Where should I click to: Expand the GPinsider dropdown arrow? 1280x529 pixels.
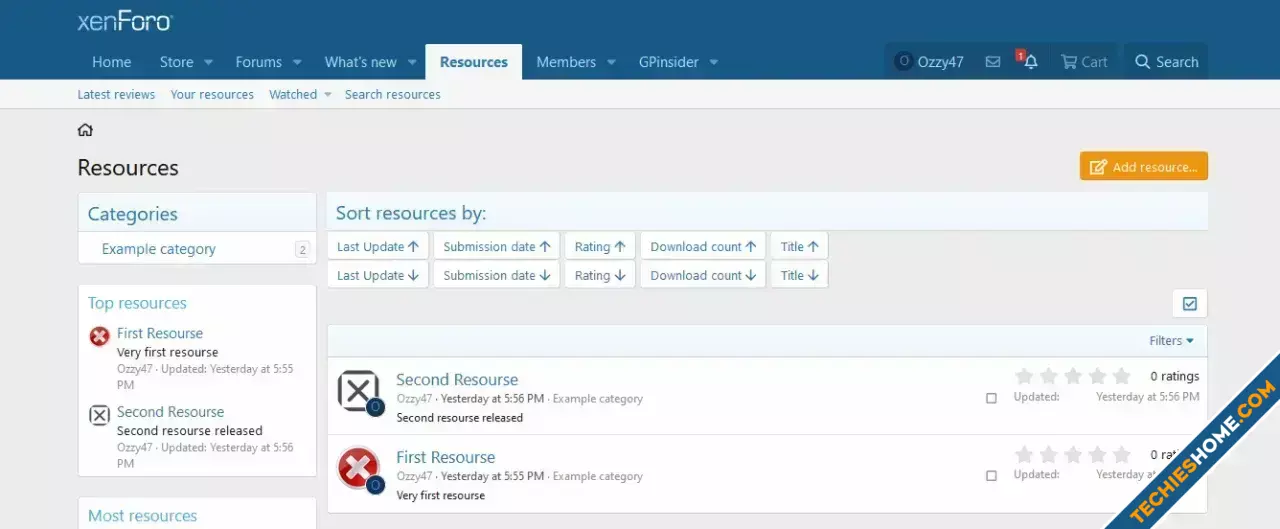pos(714,62)
